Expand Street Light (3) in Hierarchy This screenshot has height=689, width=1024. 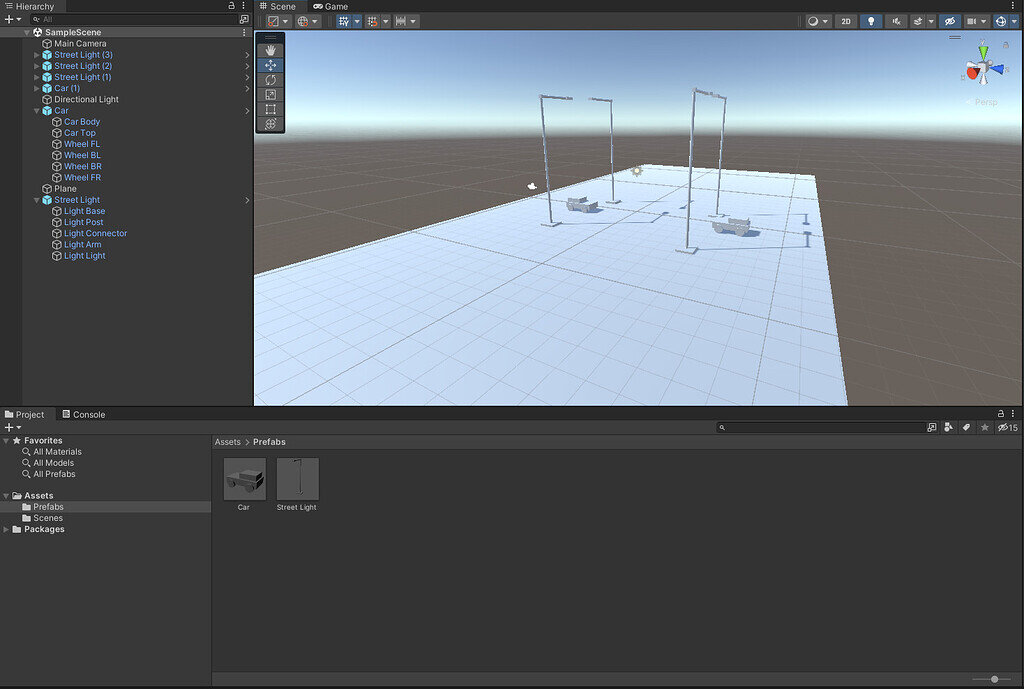(x=37, y=54)
